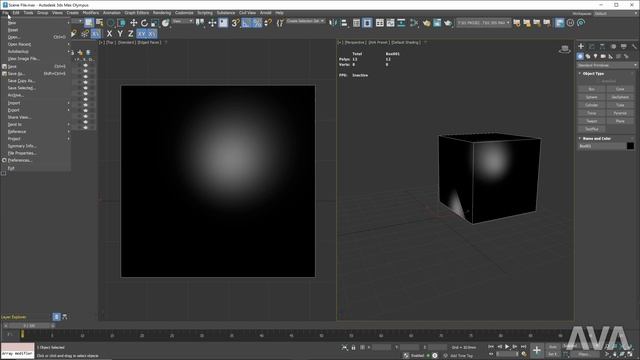Click the Cone primitive button
Image resolution: width=640 pixels, height=360 pixels.
point(620,89)
